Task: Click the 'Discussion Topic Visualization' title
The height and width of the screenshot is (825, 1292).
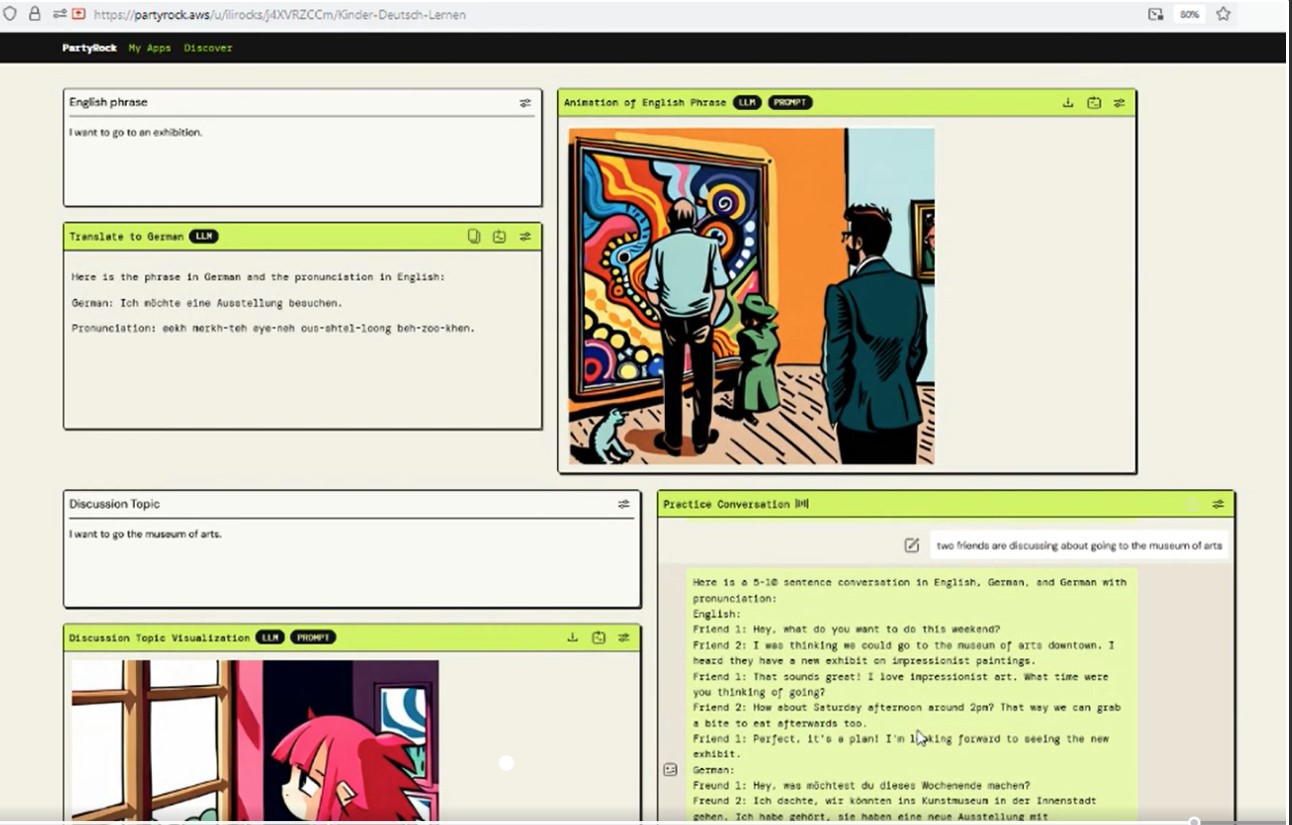Action: pos(160,637)
